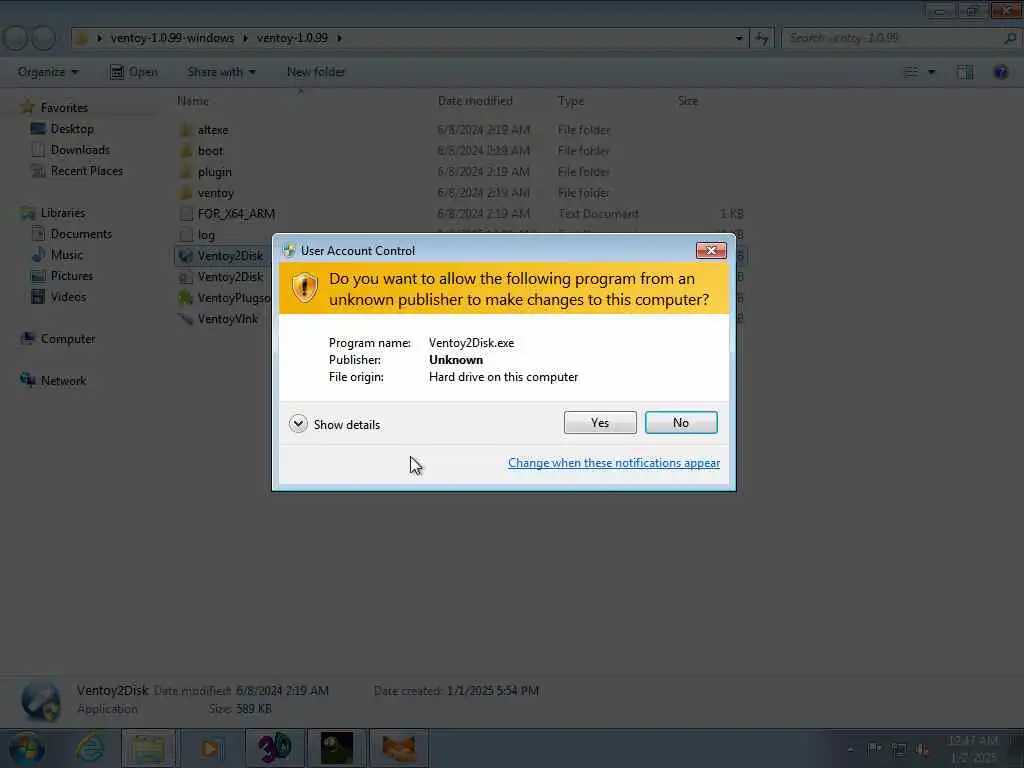Click the fox icon in taskbar
Viewport: 1024px width, 768px height.
pyautogui.click(x=399, y=748)
